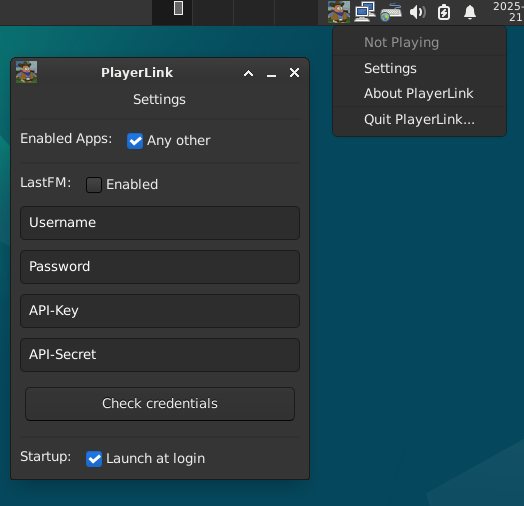Click the Not Playing menu entry
The height and width of the screenshot is (506, 524).
click(419, 42)
